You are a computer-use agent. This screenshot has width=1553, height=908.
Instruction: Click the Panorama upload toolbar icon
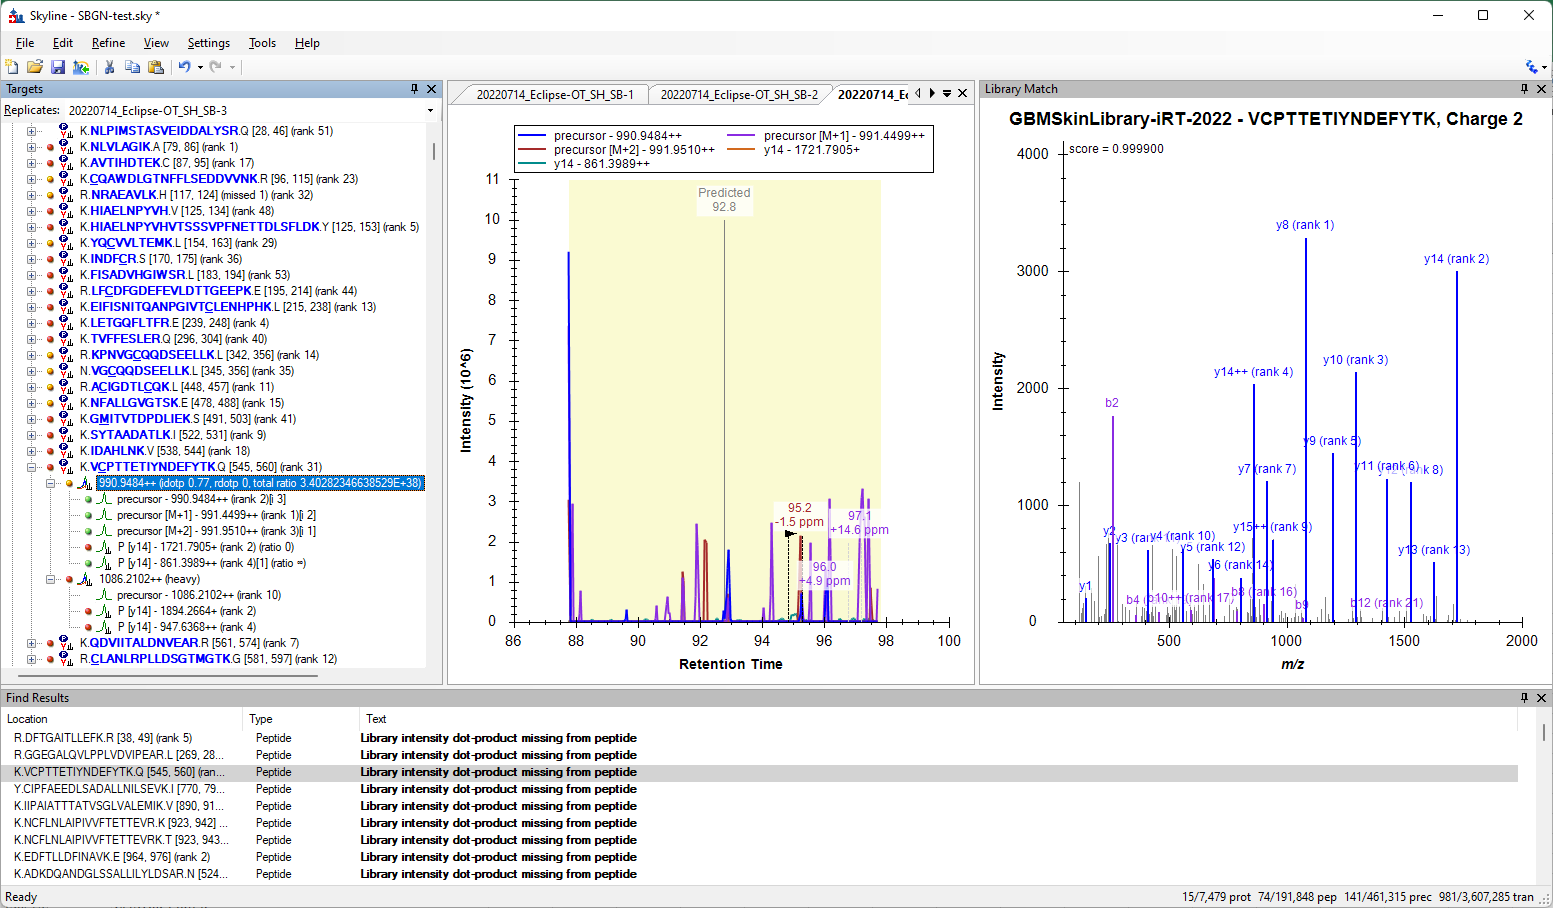click(x=81, y=67)
